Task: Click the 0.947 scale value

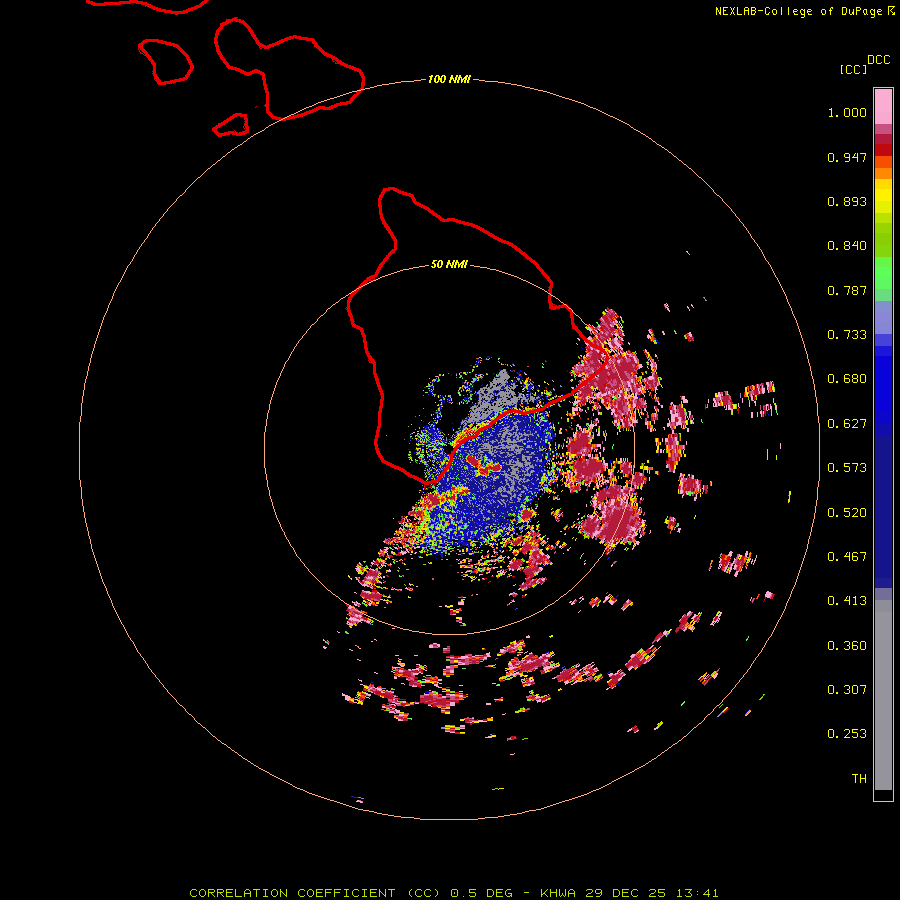Action: [x=847, y=157]
